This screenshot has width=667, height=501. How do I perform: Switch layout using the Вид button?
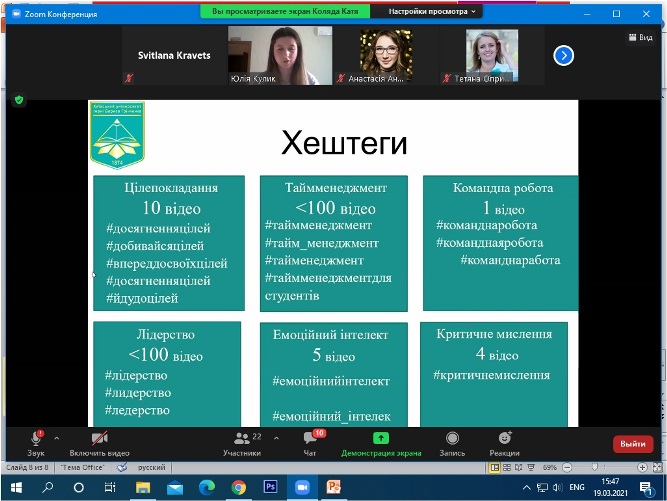tap(641, 37)
